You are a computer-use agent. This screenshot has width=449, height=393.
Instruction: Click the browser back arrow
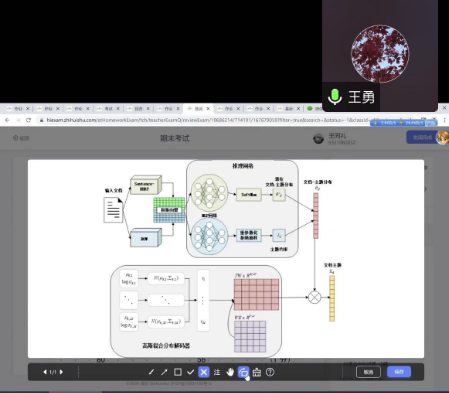pyautogui.click(x=7, y=120)
